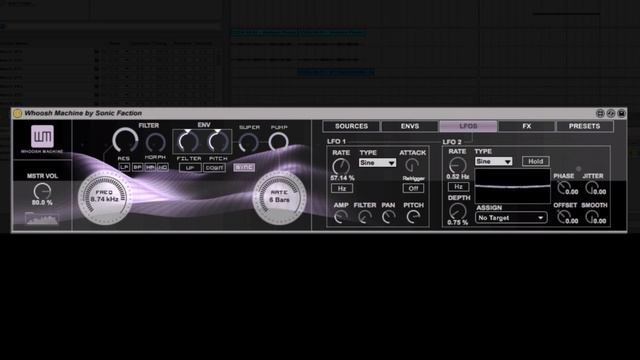Click the master output level meter display
This screenshot has width=640, height=360.
(42, 219)
